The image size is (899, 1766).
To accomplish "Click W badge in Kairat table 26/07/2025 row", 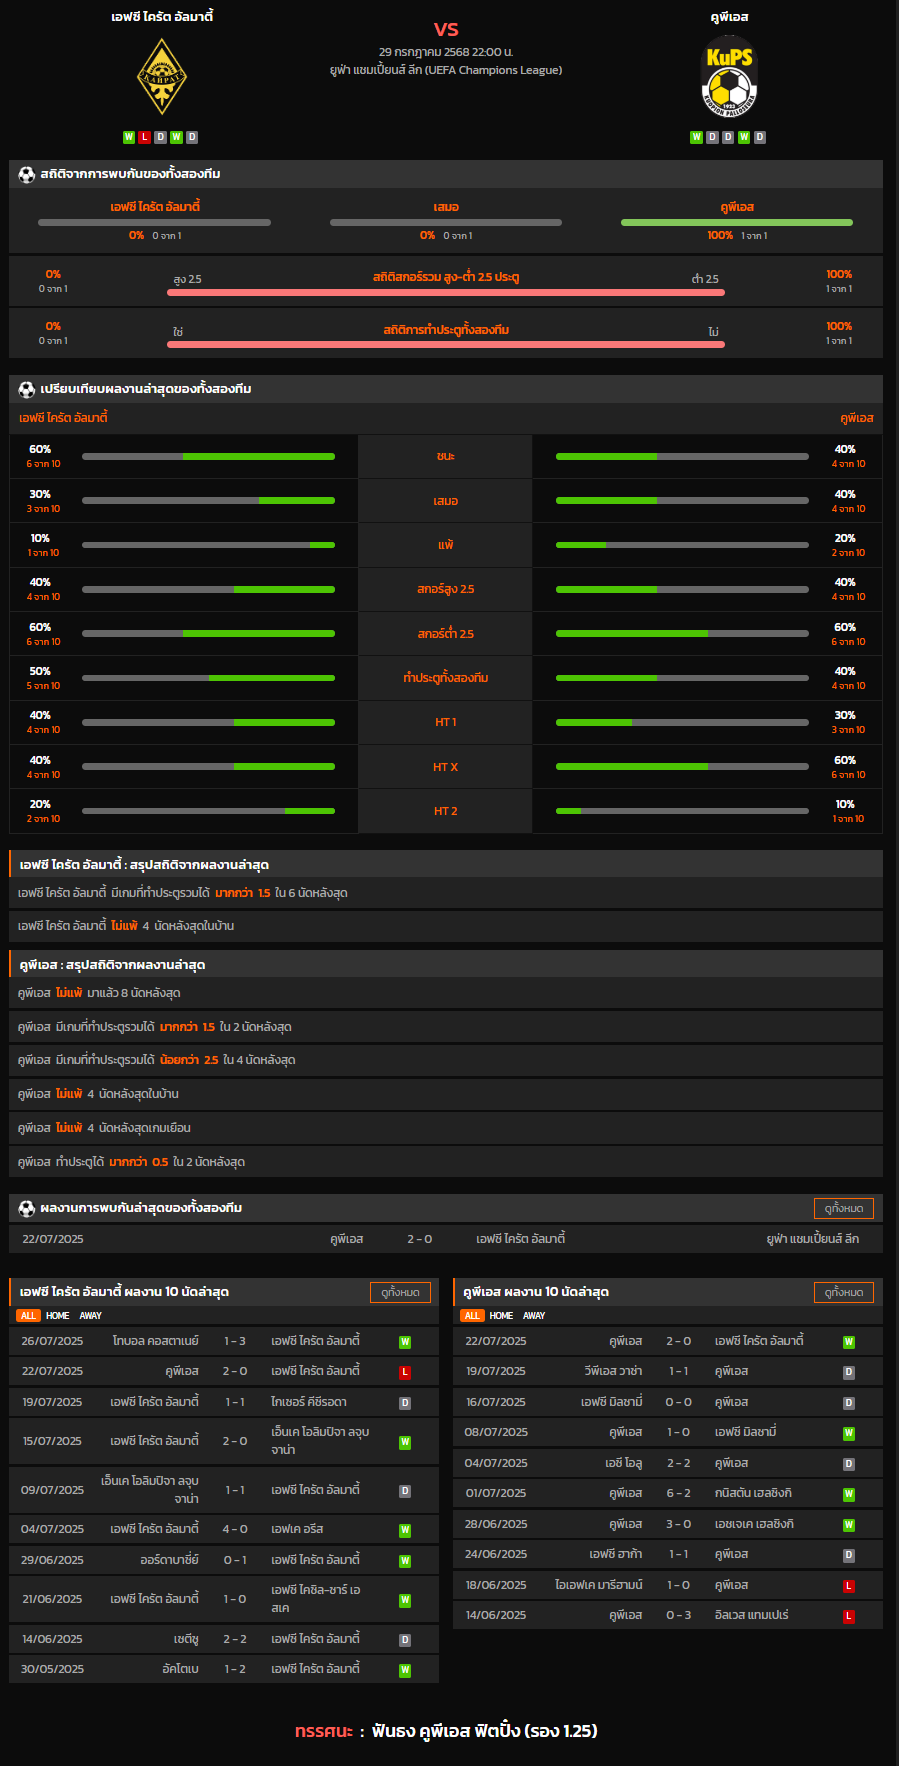I will pos(405,1342).
